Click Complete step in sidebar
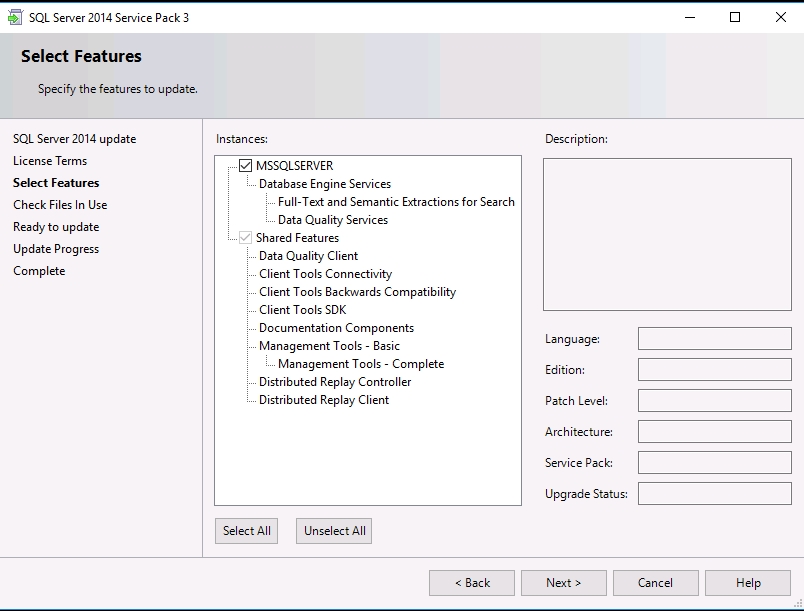The height and width of the screenshot is (611, 804). click(39, 271)
